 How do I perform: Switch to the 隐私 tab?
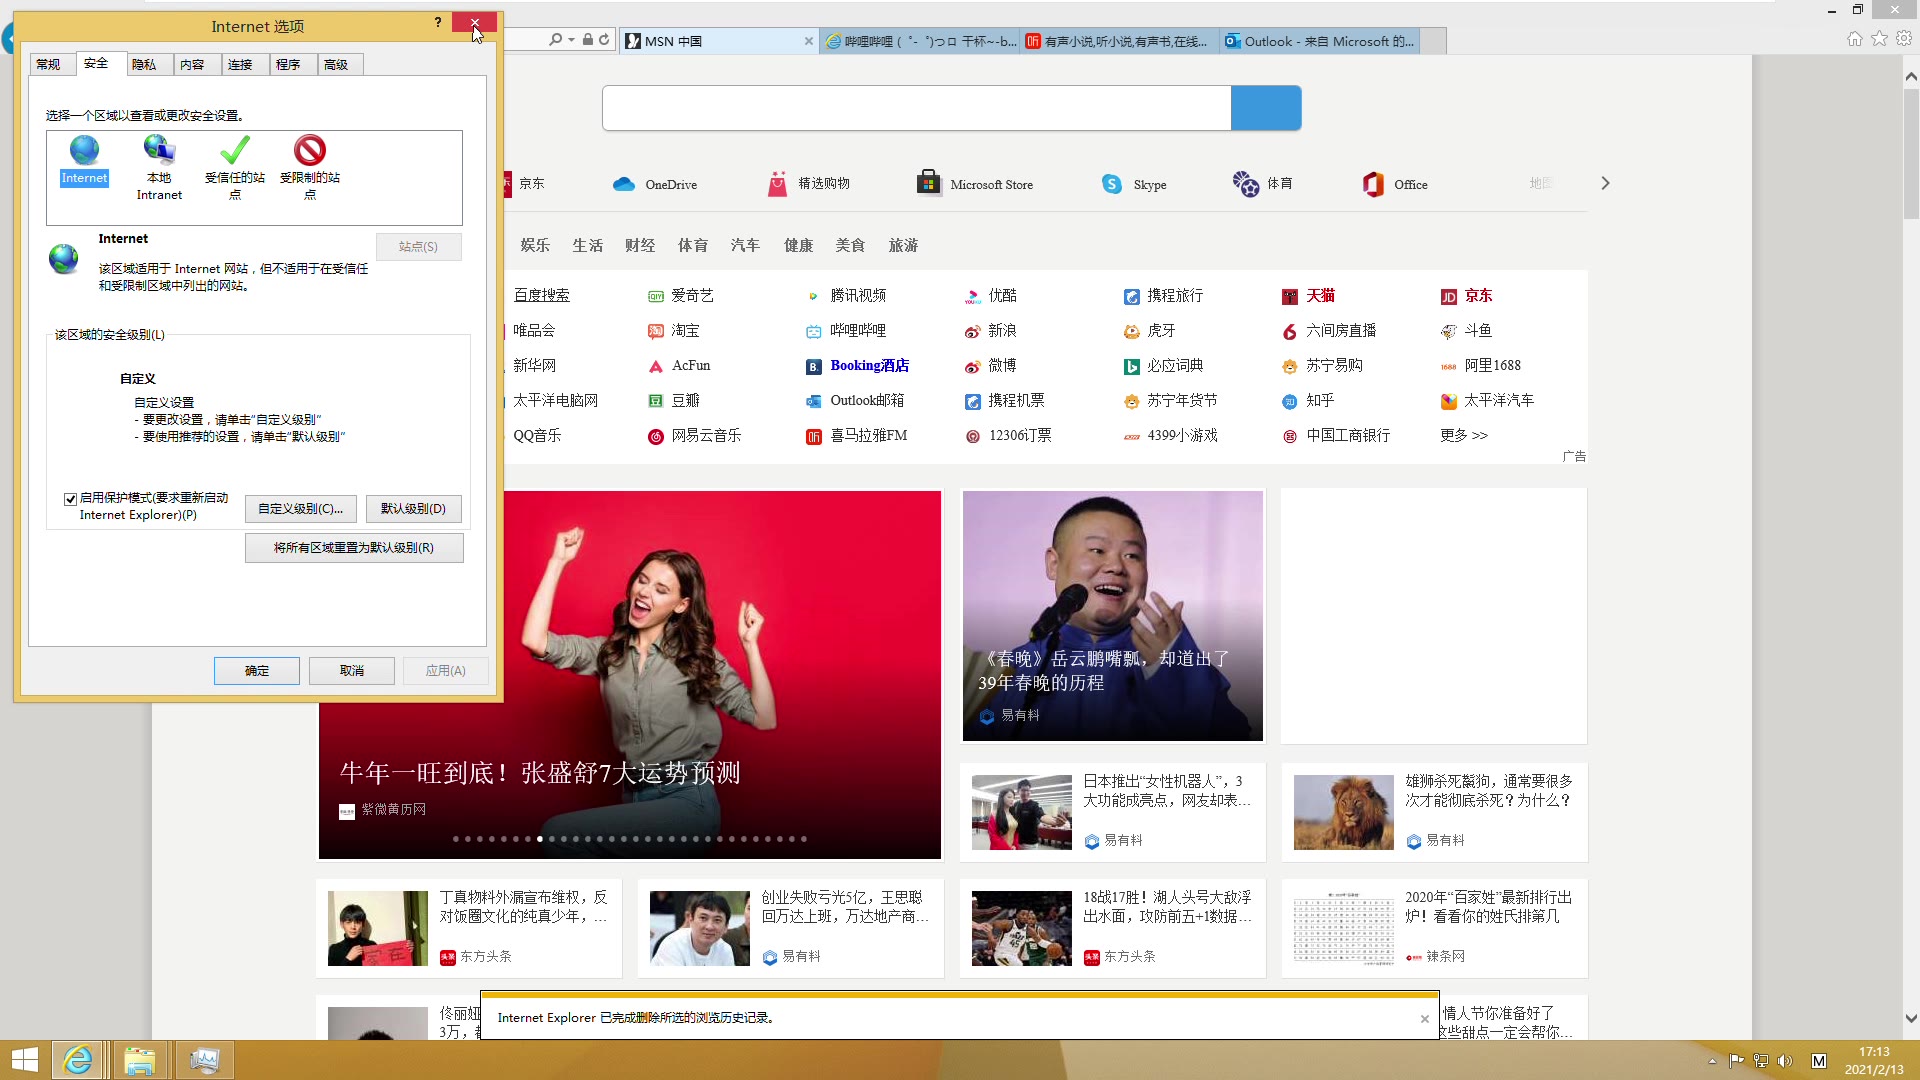(144, 65)
